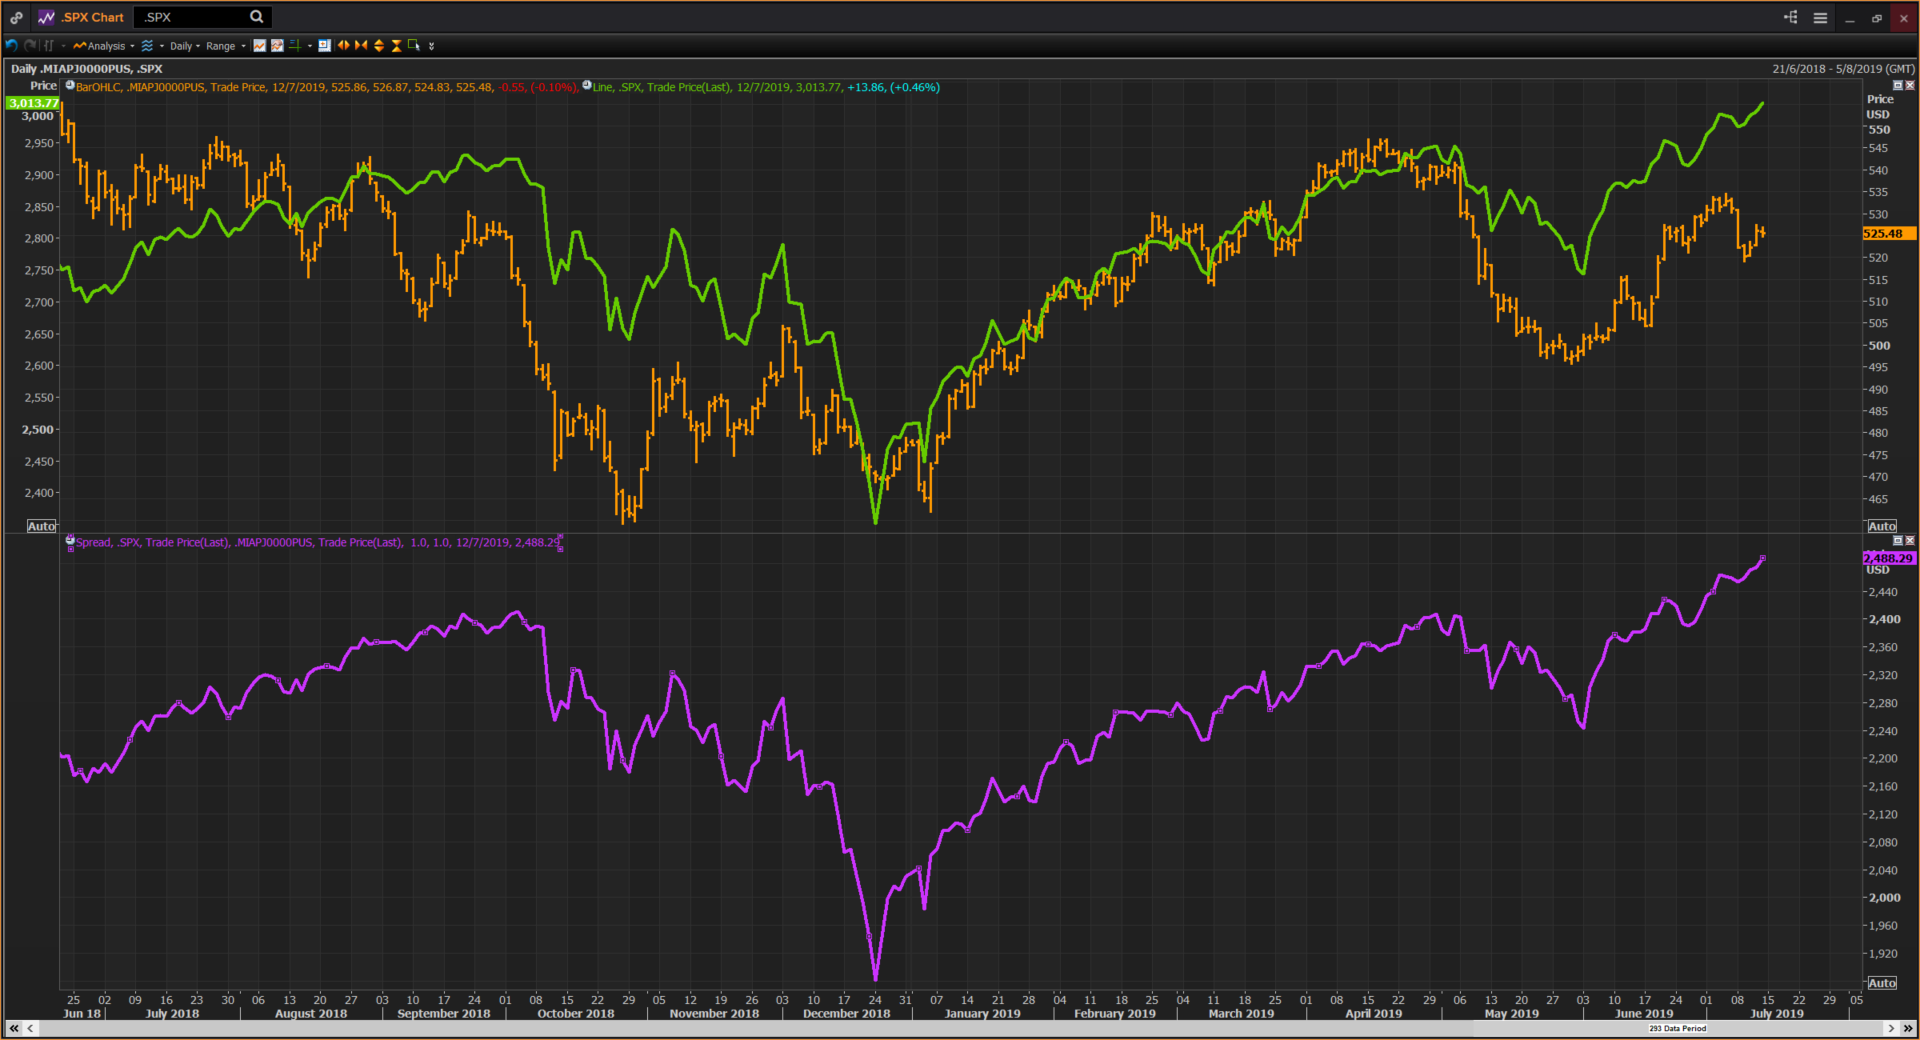Click the date range 21/6/2018 - 5/8/2019 label

(1843, 69)
